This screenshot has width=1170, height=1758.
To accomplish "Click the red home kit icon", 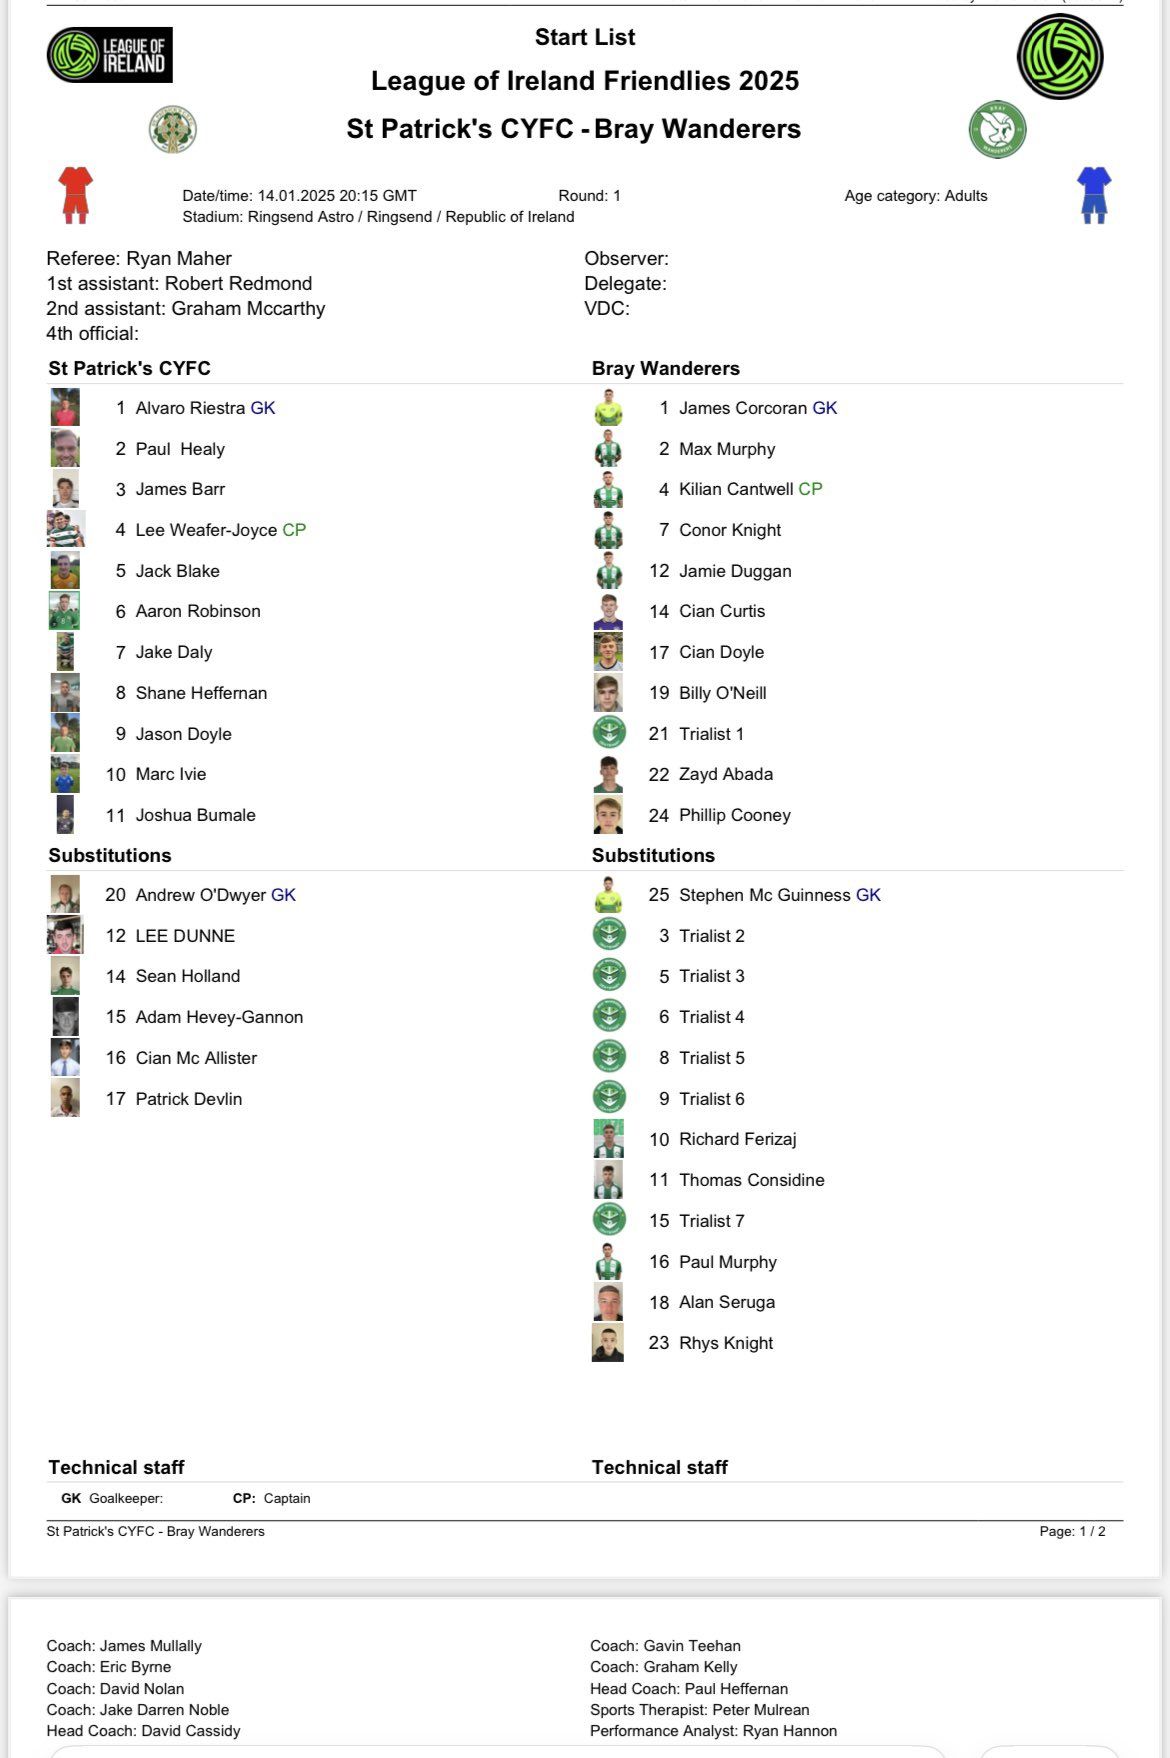I will pos(75,195).
